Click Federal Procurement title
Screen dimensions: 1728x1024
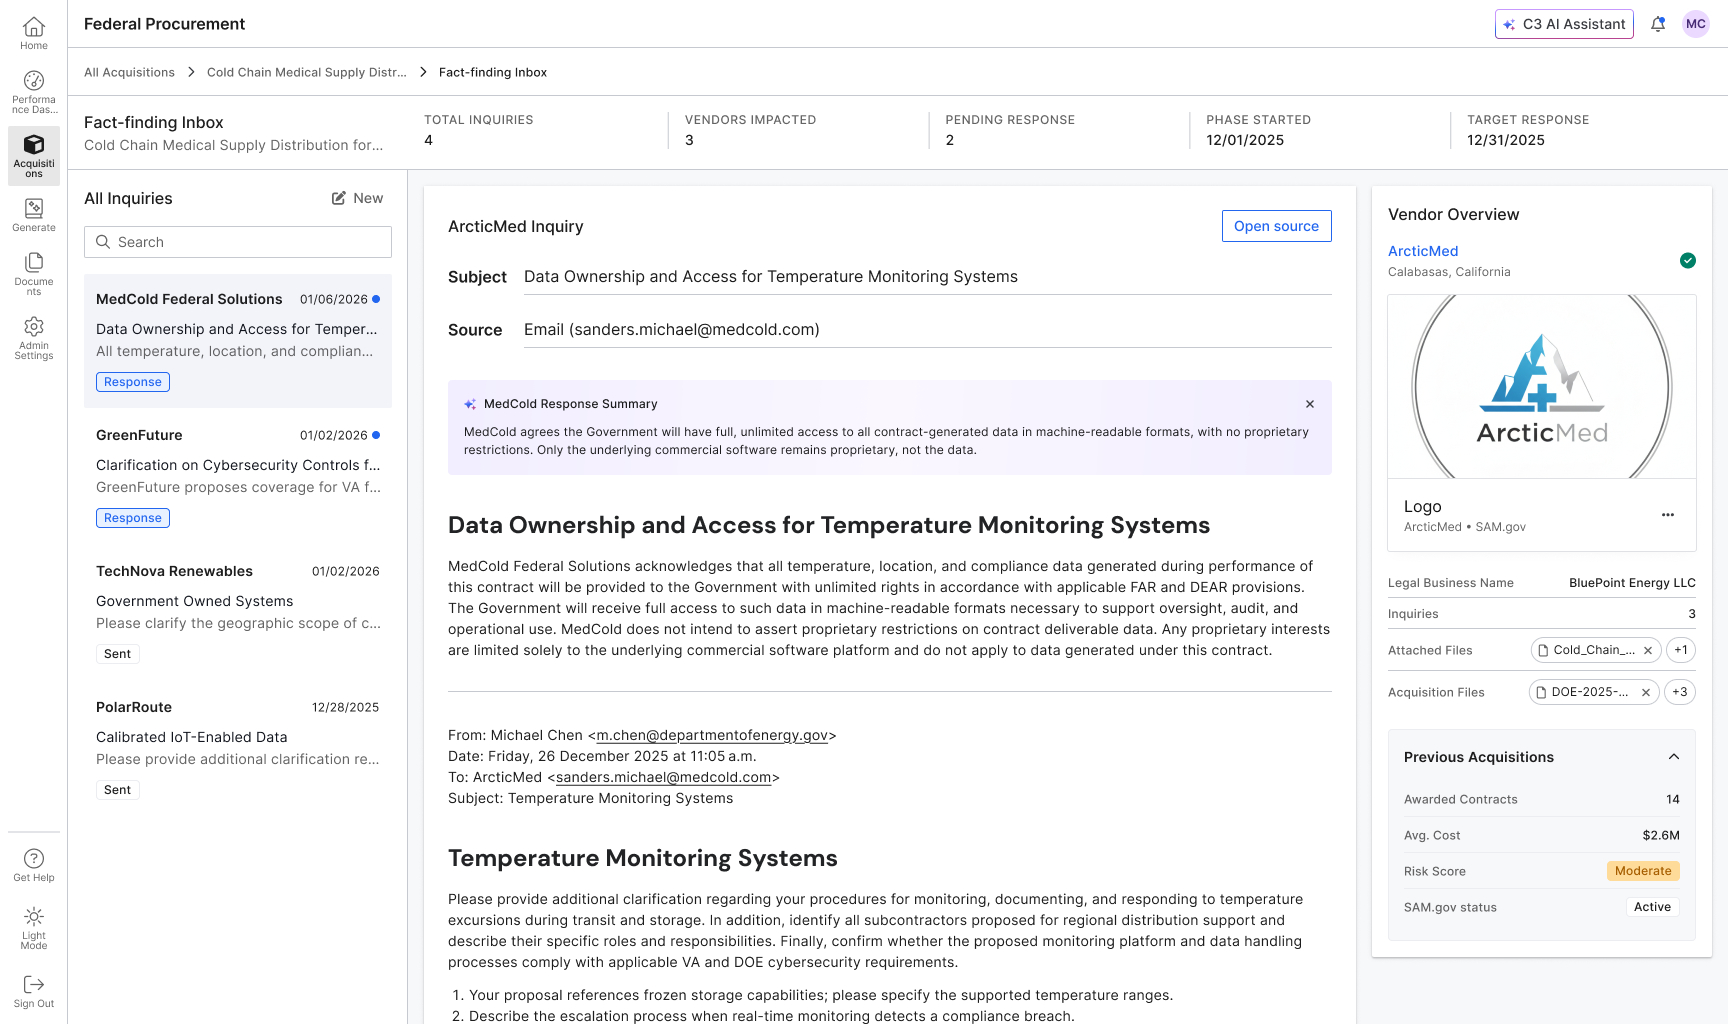164,24
